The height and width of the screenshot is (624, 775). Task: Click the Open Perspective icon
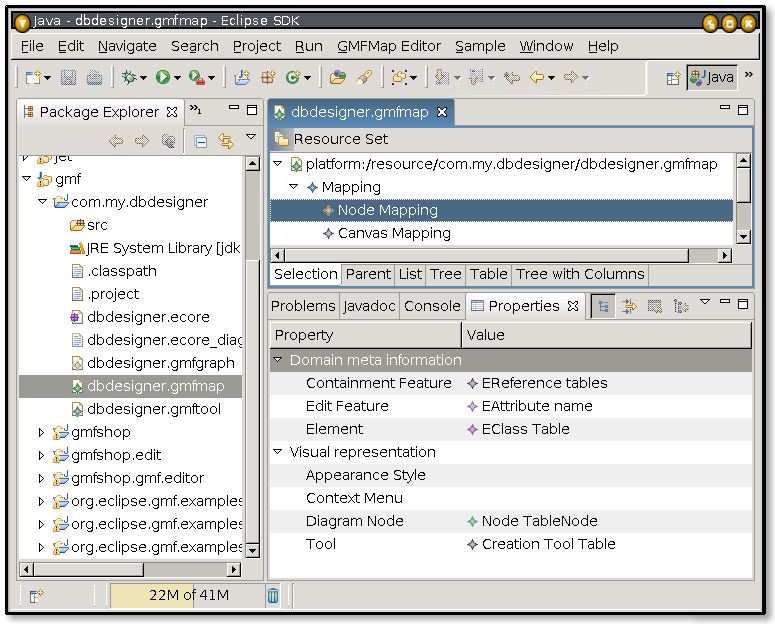coord(673,78)
